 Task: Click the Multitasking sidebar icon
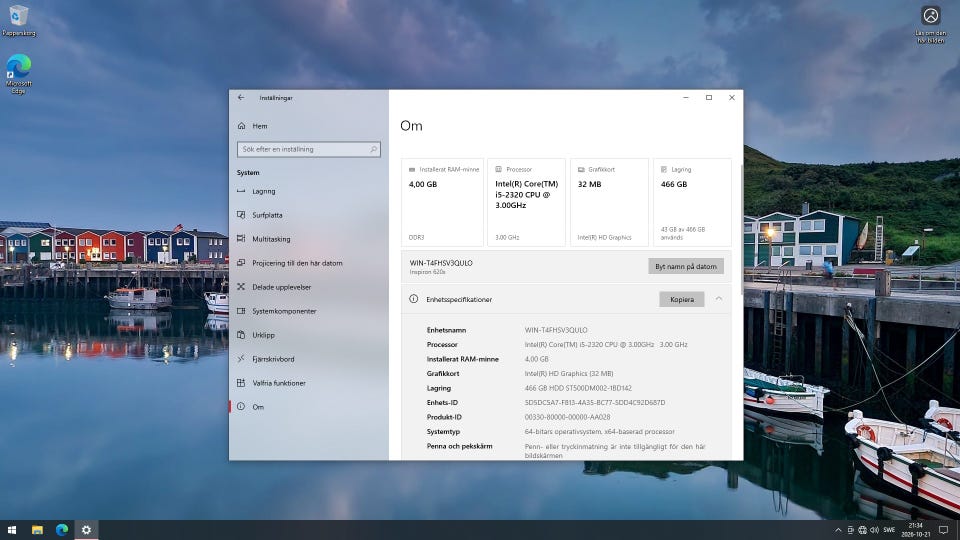point(241,239)
